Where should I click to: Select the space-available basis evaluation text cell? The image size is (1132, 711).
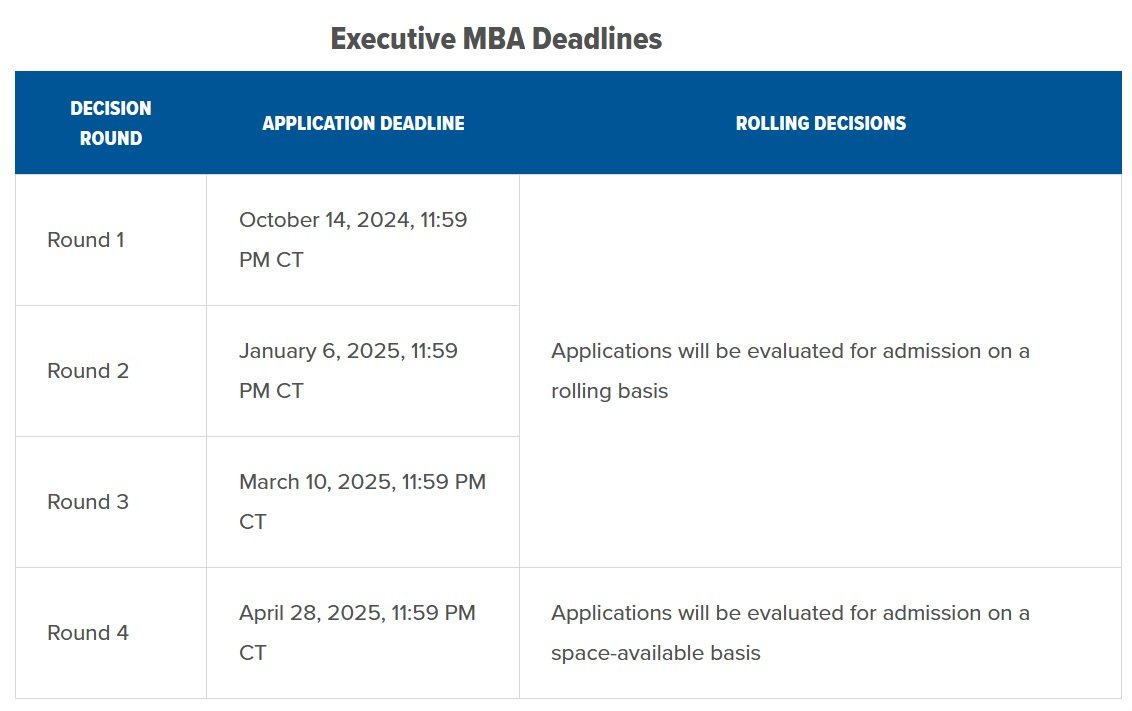[x=790, y=633]
